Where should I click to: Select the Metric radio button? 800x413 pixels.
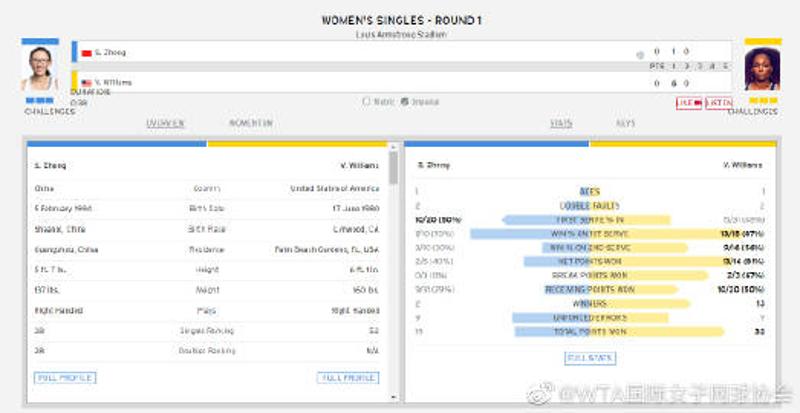367,101
